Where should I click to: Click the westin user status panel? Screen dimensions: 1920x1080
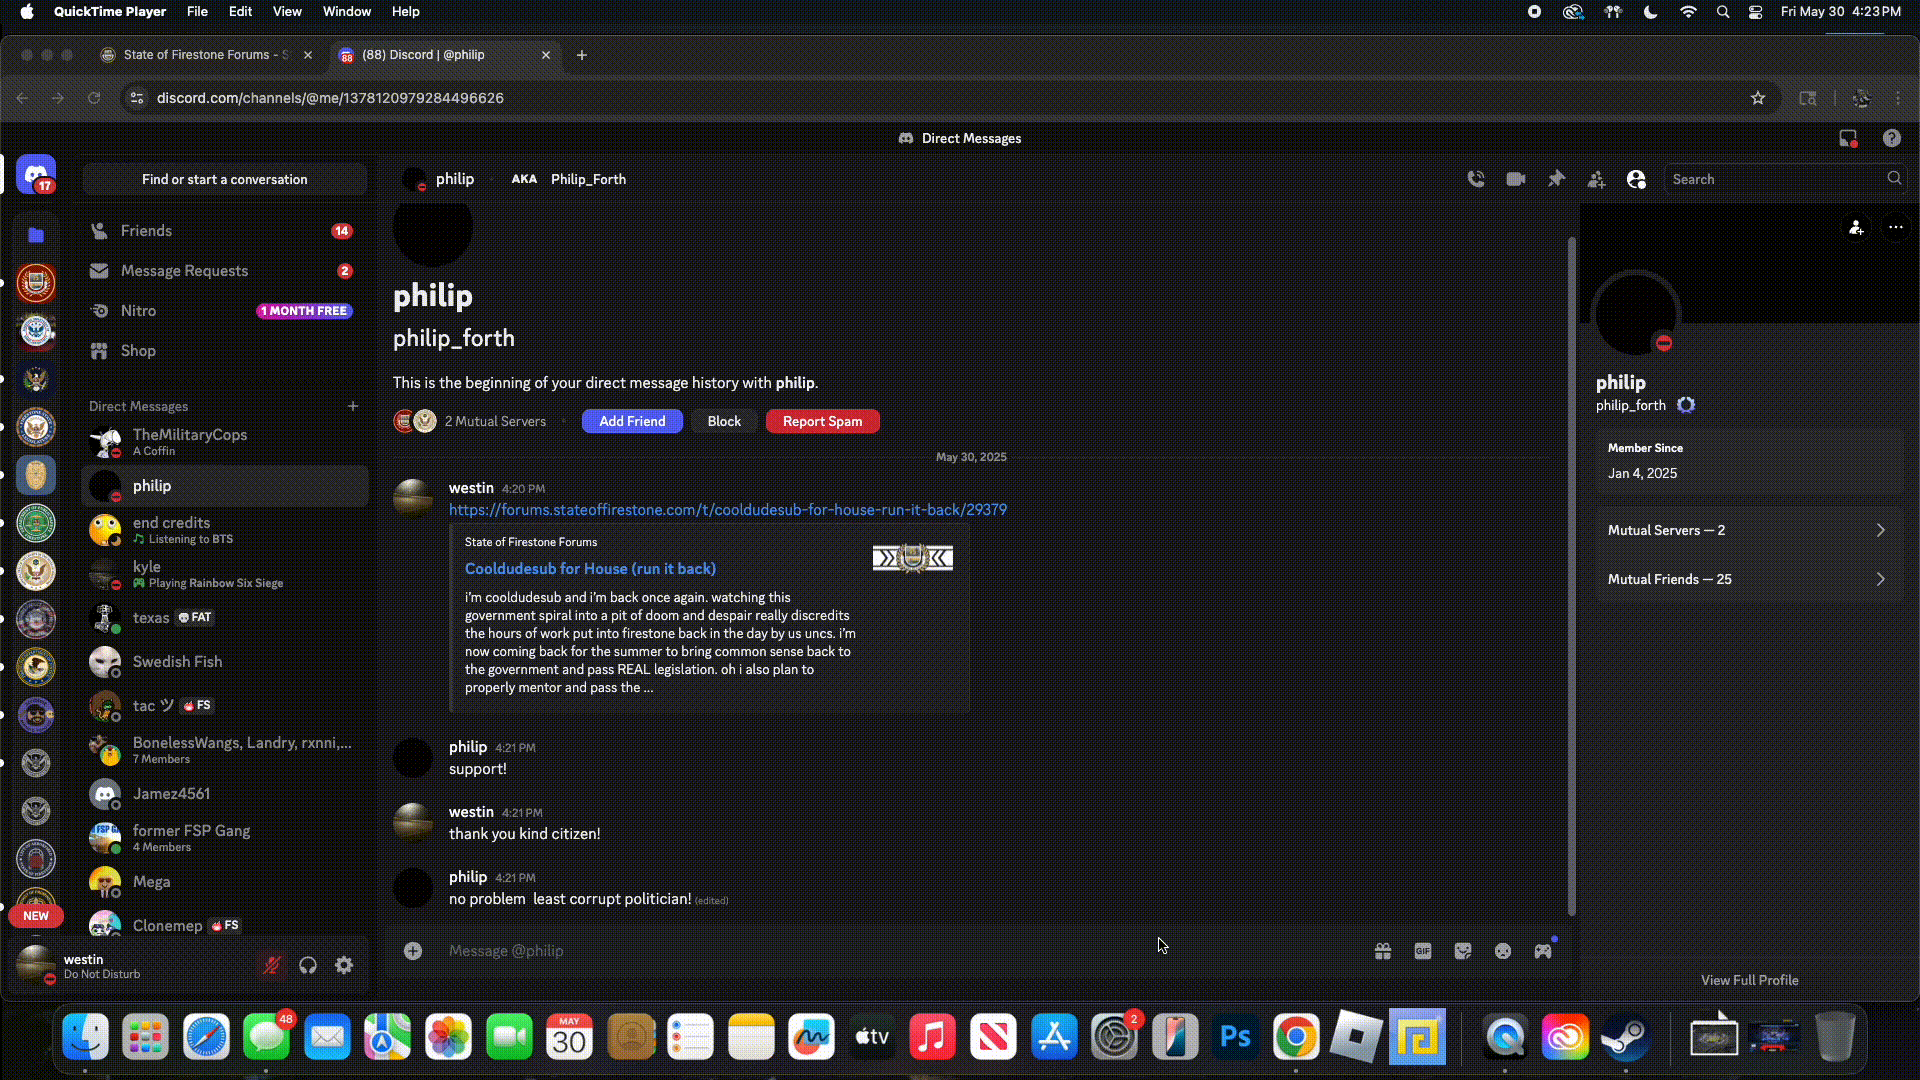pyautogui.click(x=130, y=966)
